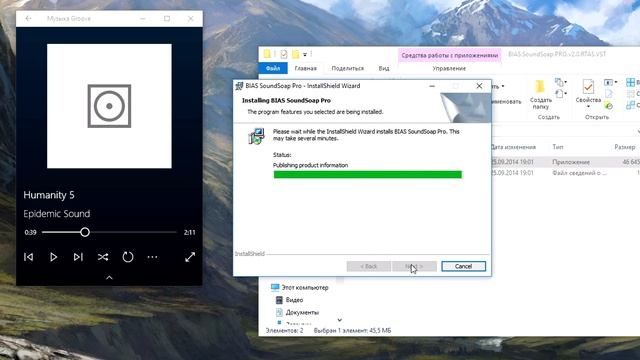640x360 pixels.
Task: Click the select none icon in ribbon
Action: pyautogui.click(x=631, y=94)
